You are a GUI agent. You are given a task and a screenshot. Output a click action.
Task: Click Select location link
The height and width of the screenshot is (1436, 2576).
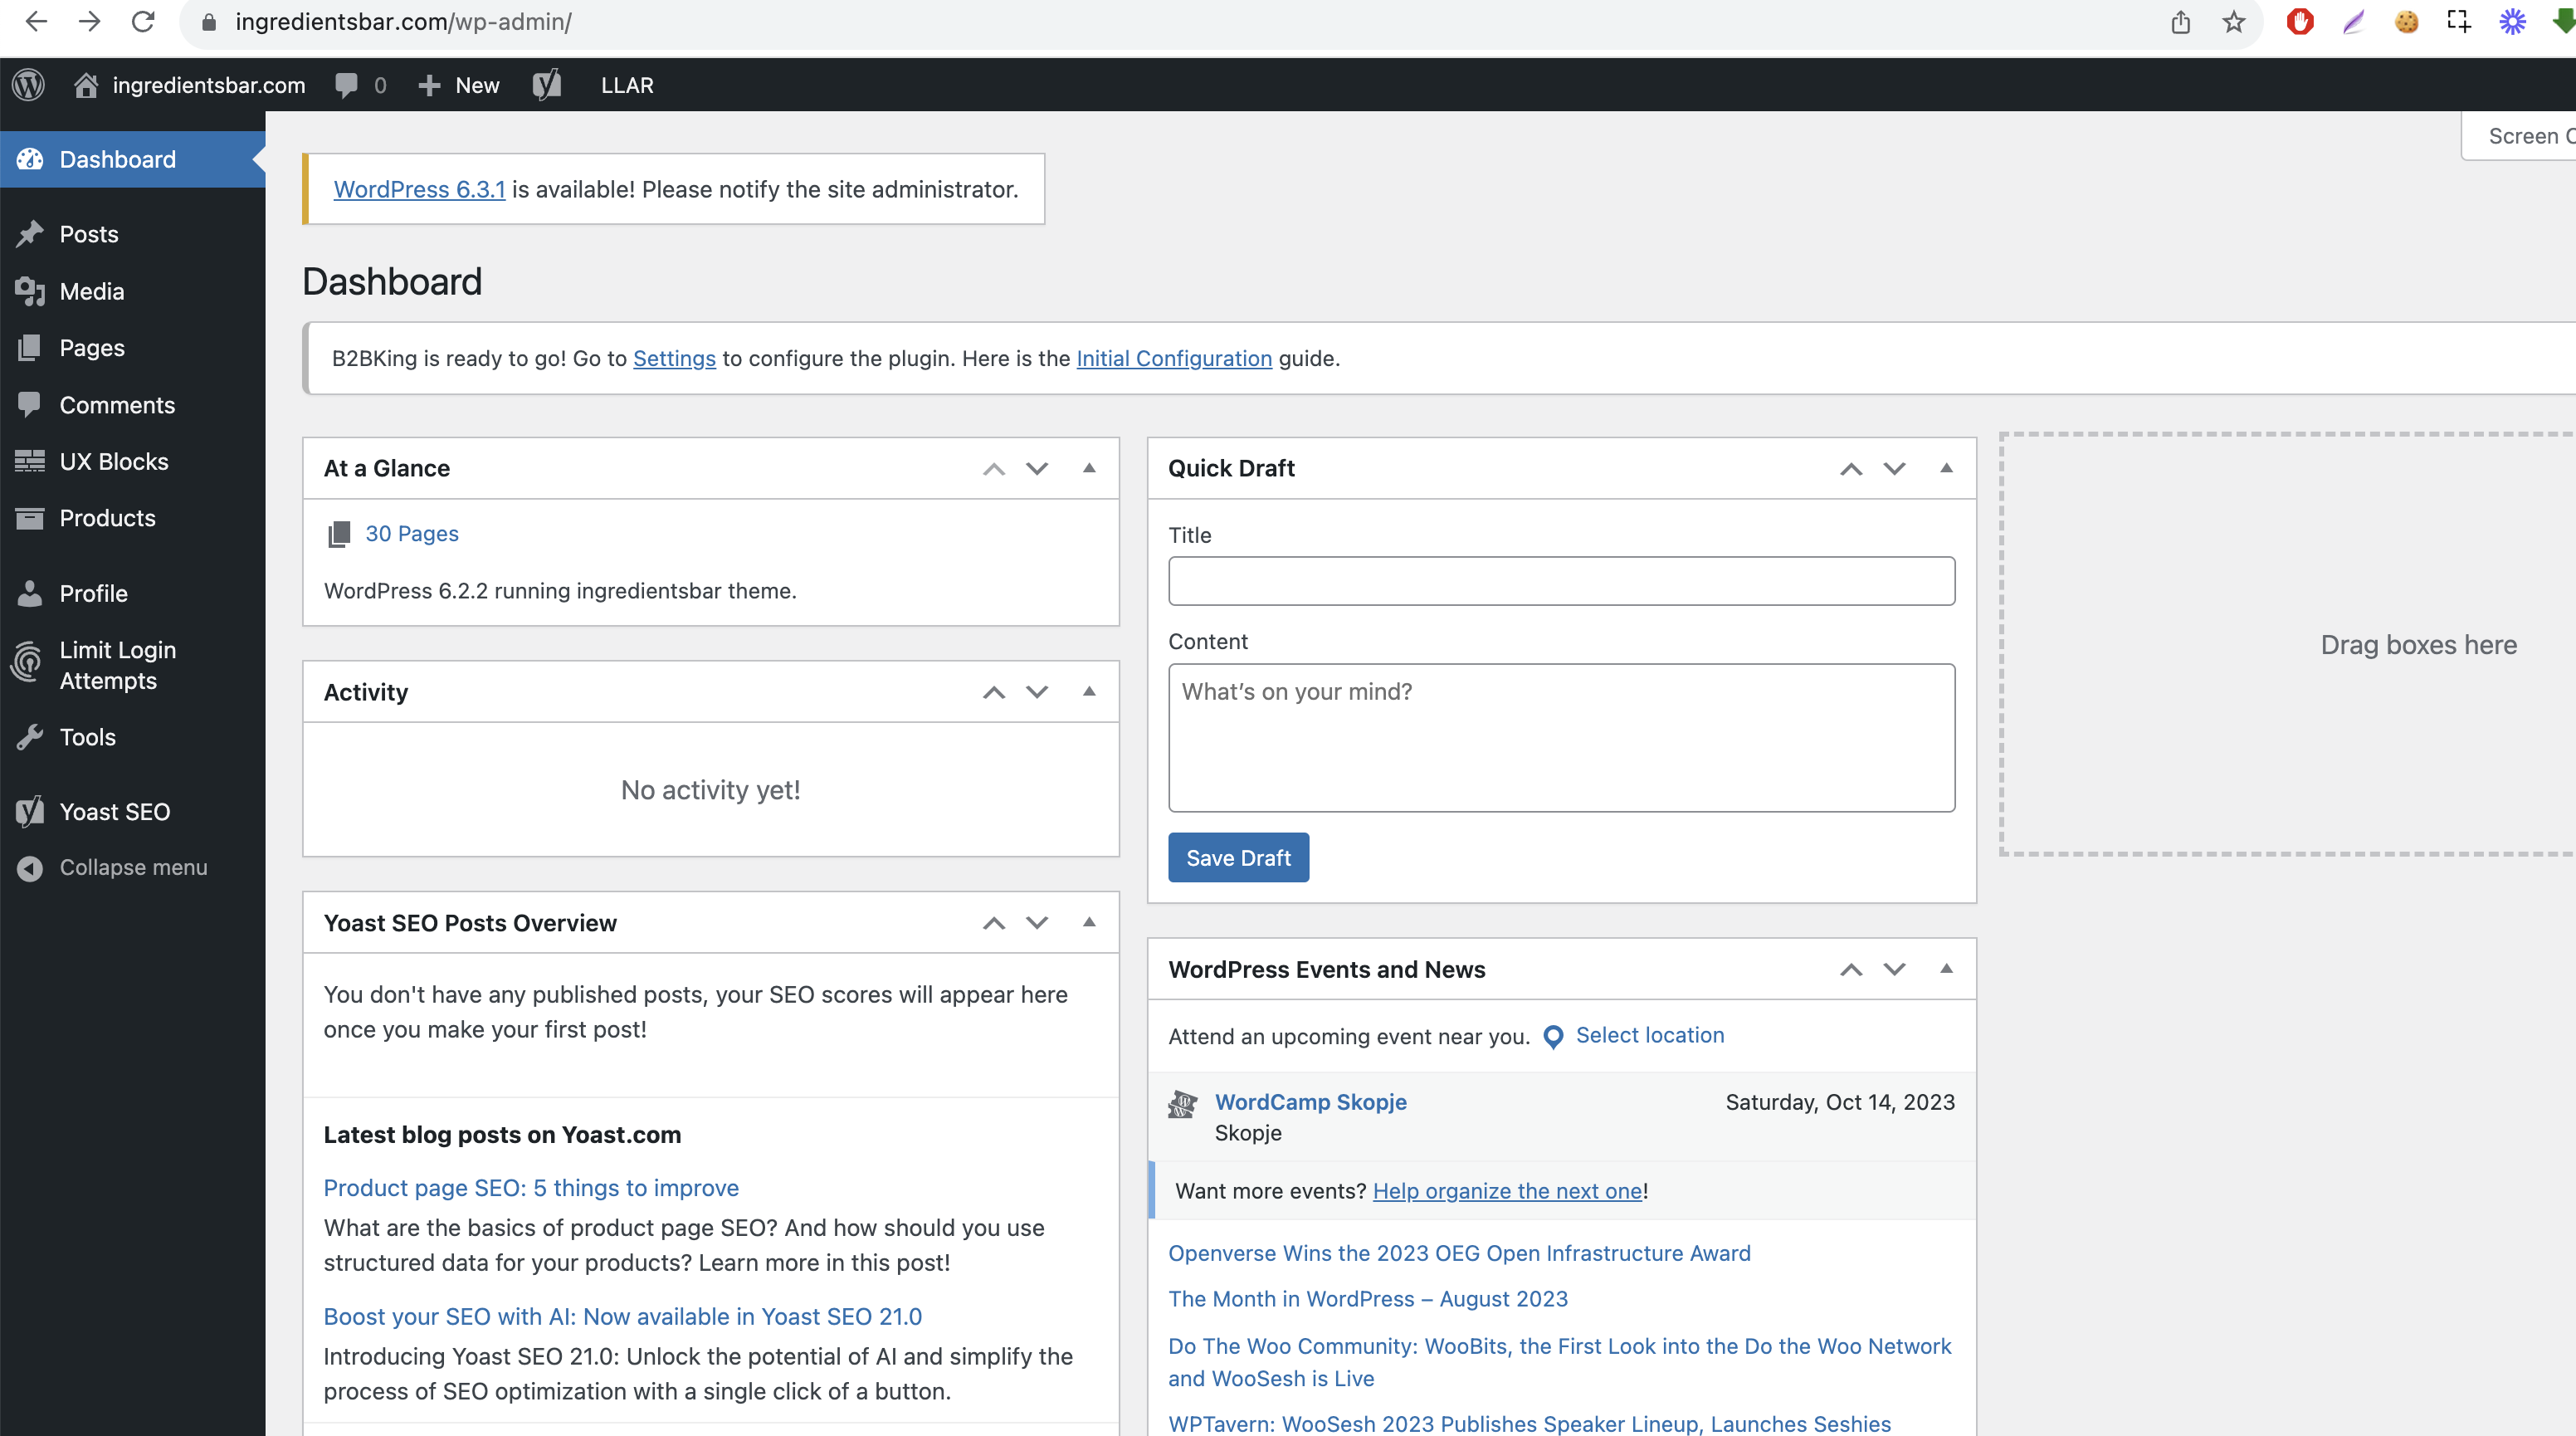1650,1036
